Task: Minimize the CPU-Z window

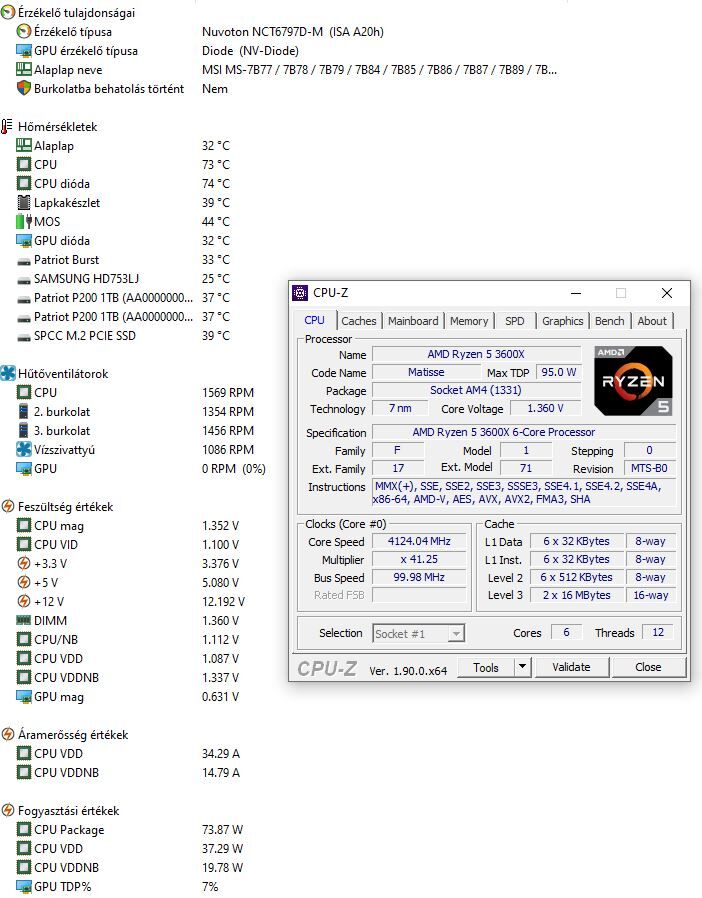Action: click(x=576, y=293)
